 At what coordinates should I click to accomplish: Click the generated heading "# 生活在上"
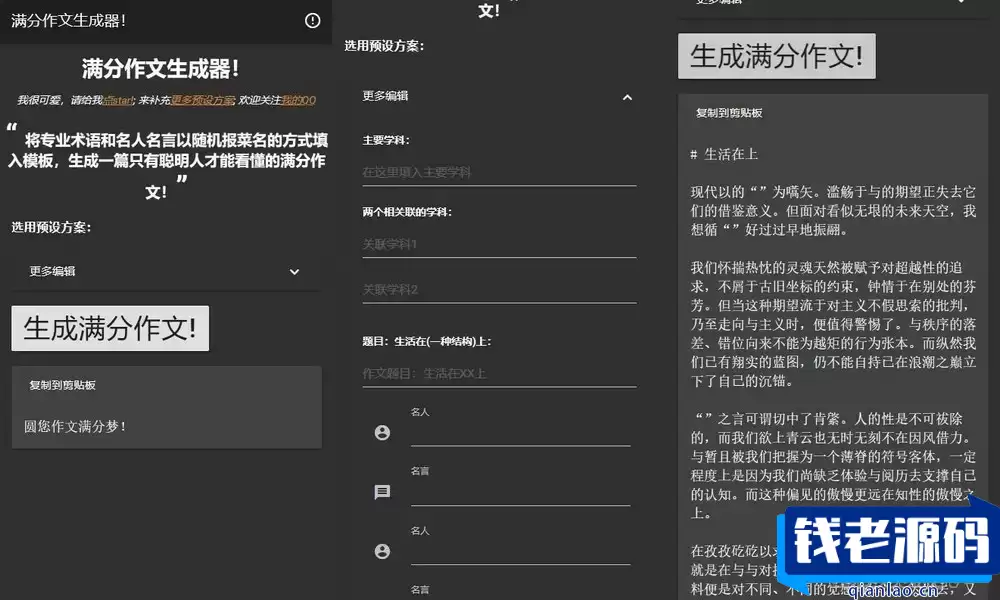[x=724, y=154]
